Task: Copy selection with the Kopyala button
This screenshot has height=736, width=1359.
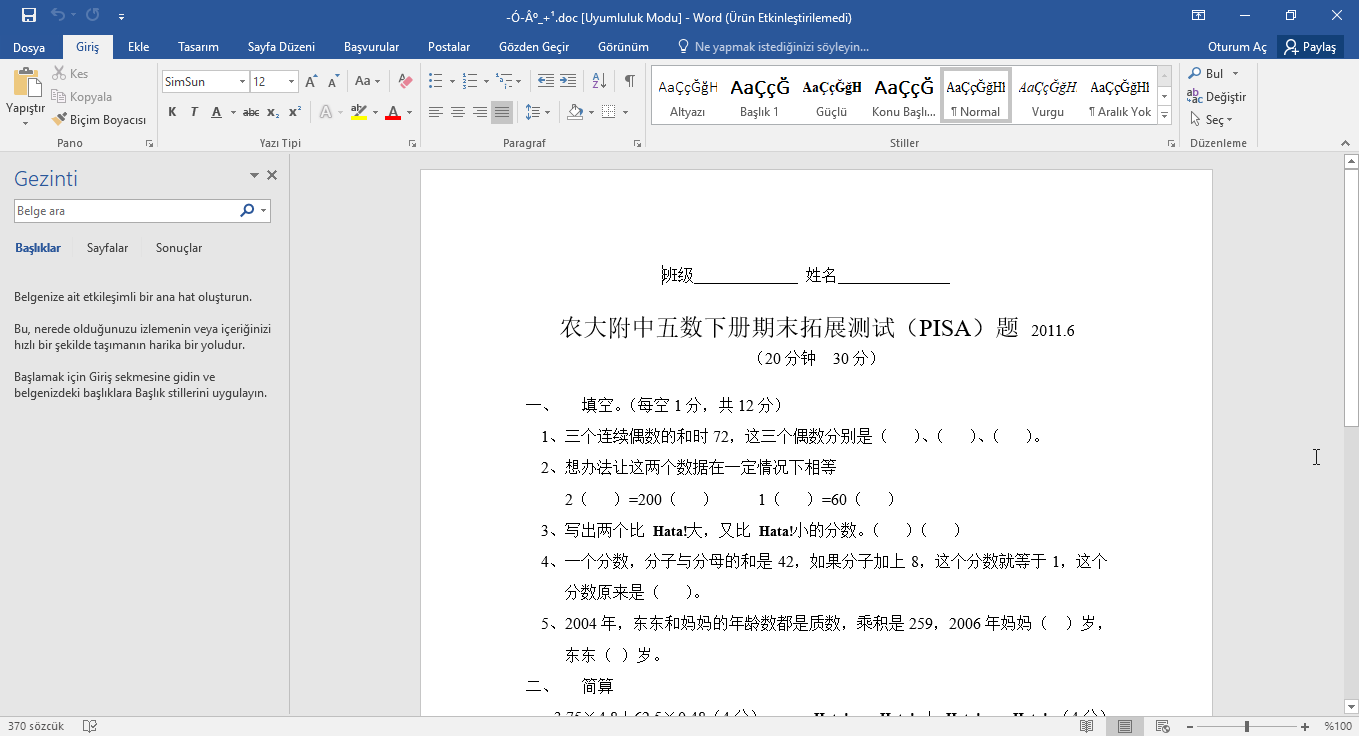Action: point(82,97)
